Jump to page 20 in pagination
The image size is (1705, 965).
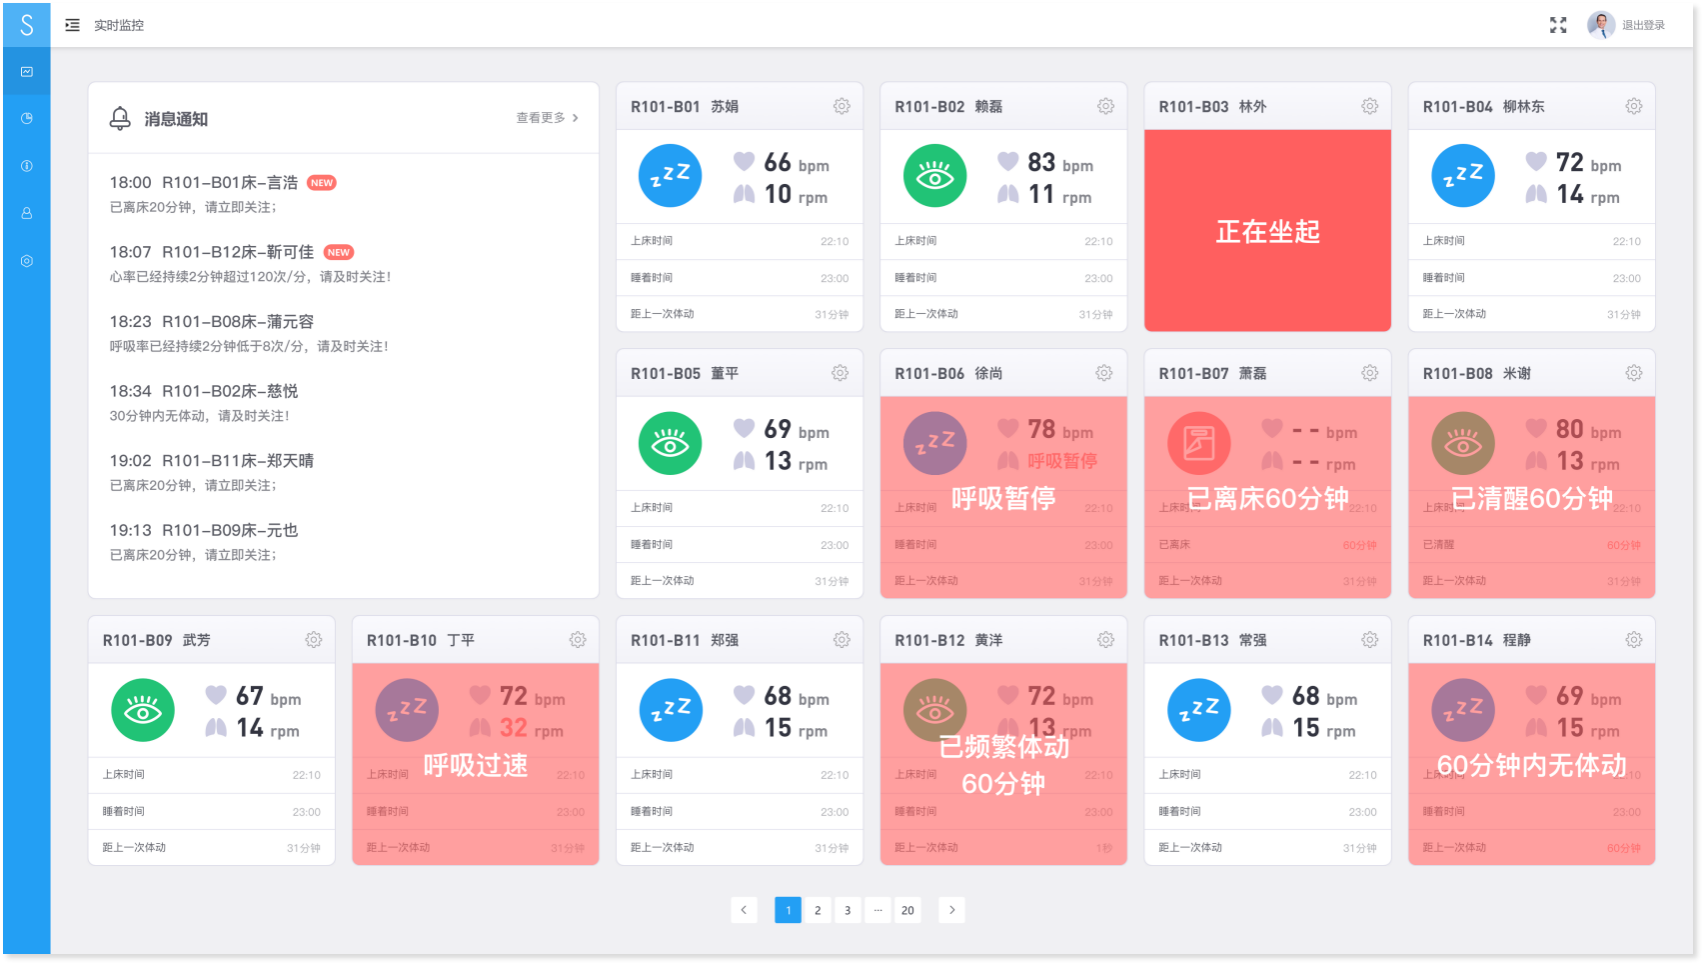[907, 910]
